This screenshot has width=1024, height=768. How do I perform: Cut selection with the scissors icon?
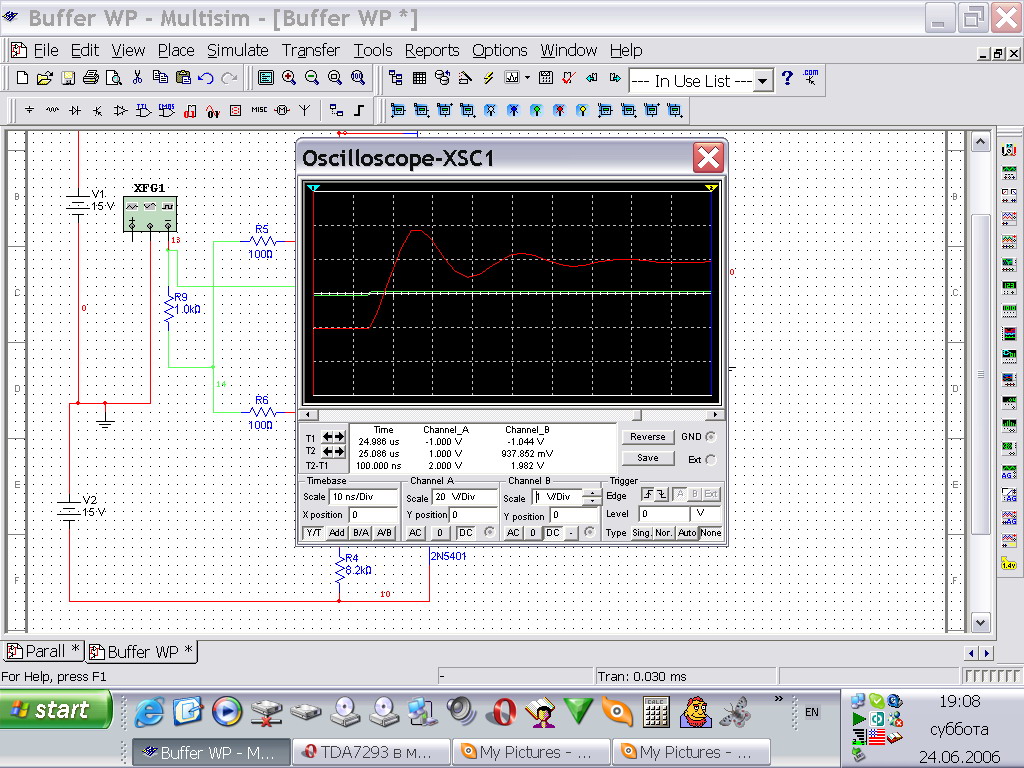[137, 78]
